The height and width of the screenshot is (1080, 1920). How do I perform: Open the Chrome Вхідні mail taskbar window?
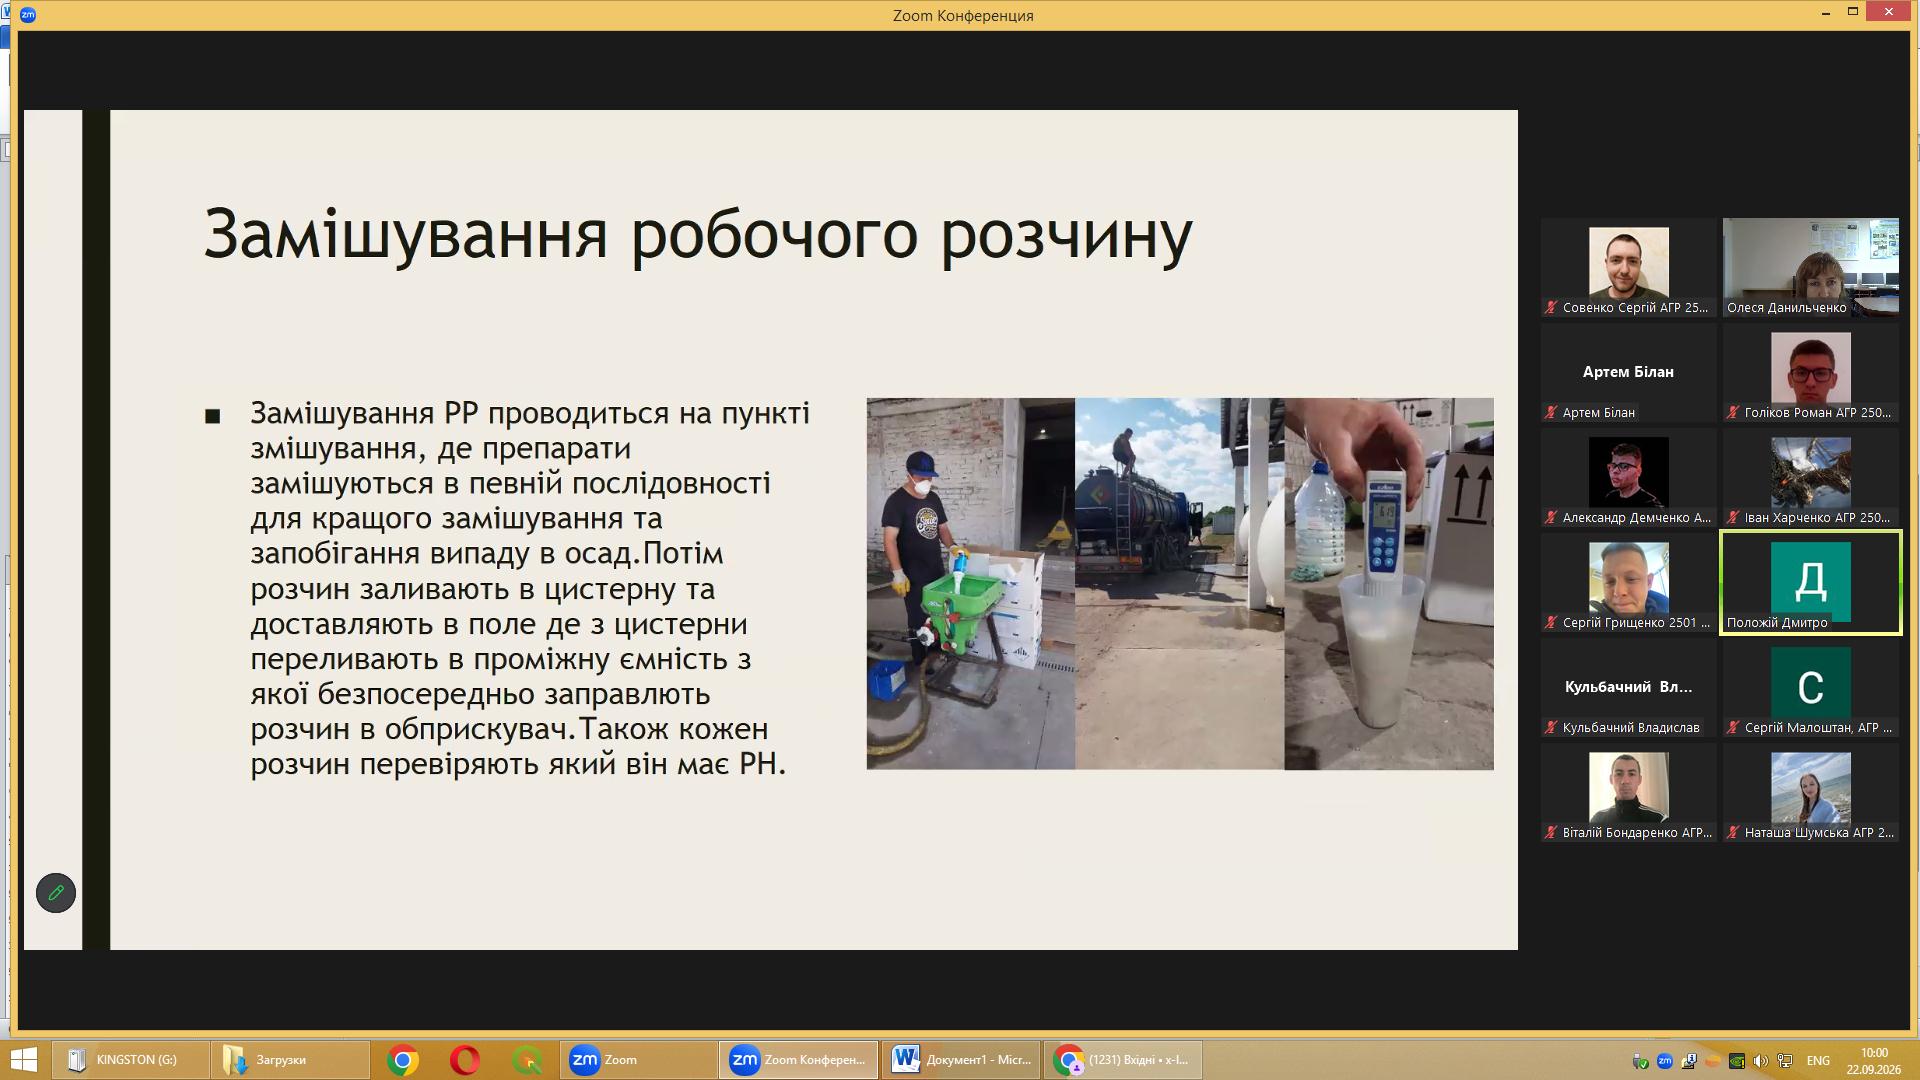(x=1123, y=1060)
